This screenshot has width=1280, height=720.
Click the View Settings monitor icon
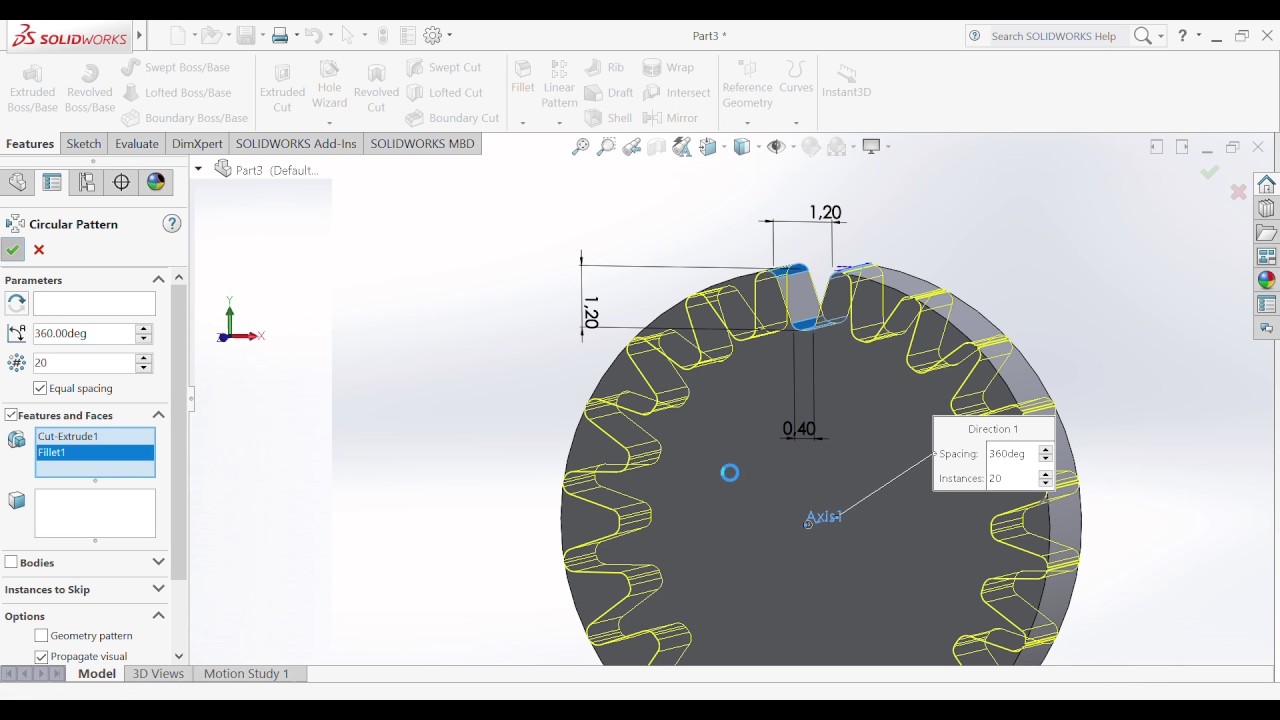[872, 147]
